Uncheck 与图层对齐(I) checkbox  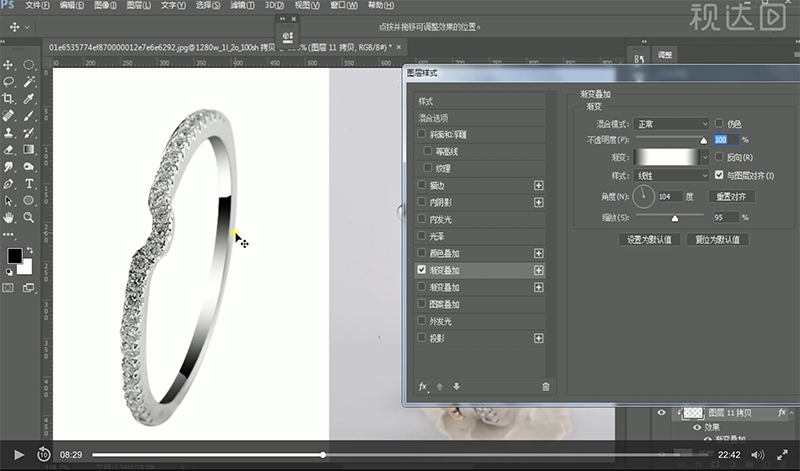coord(719,175)
